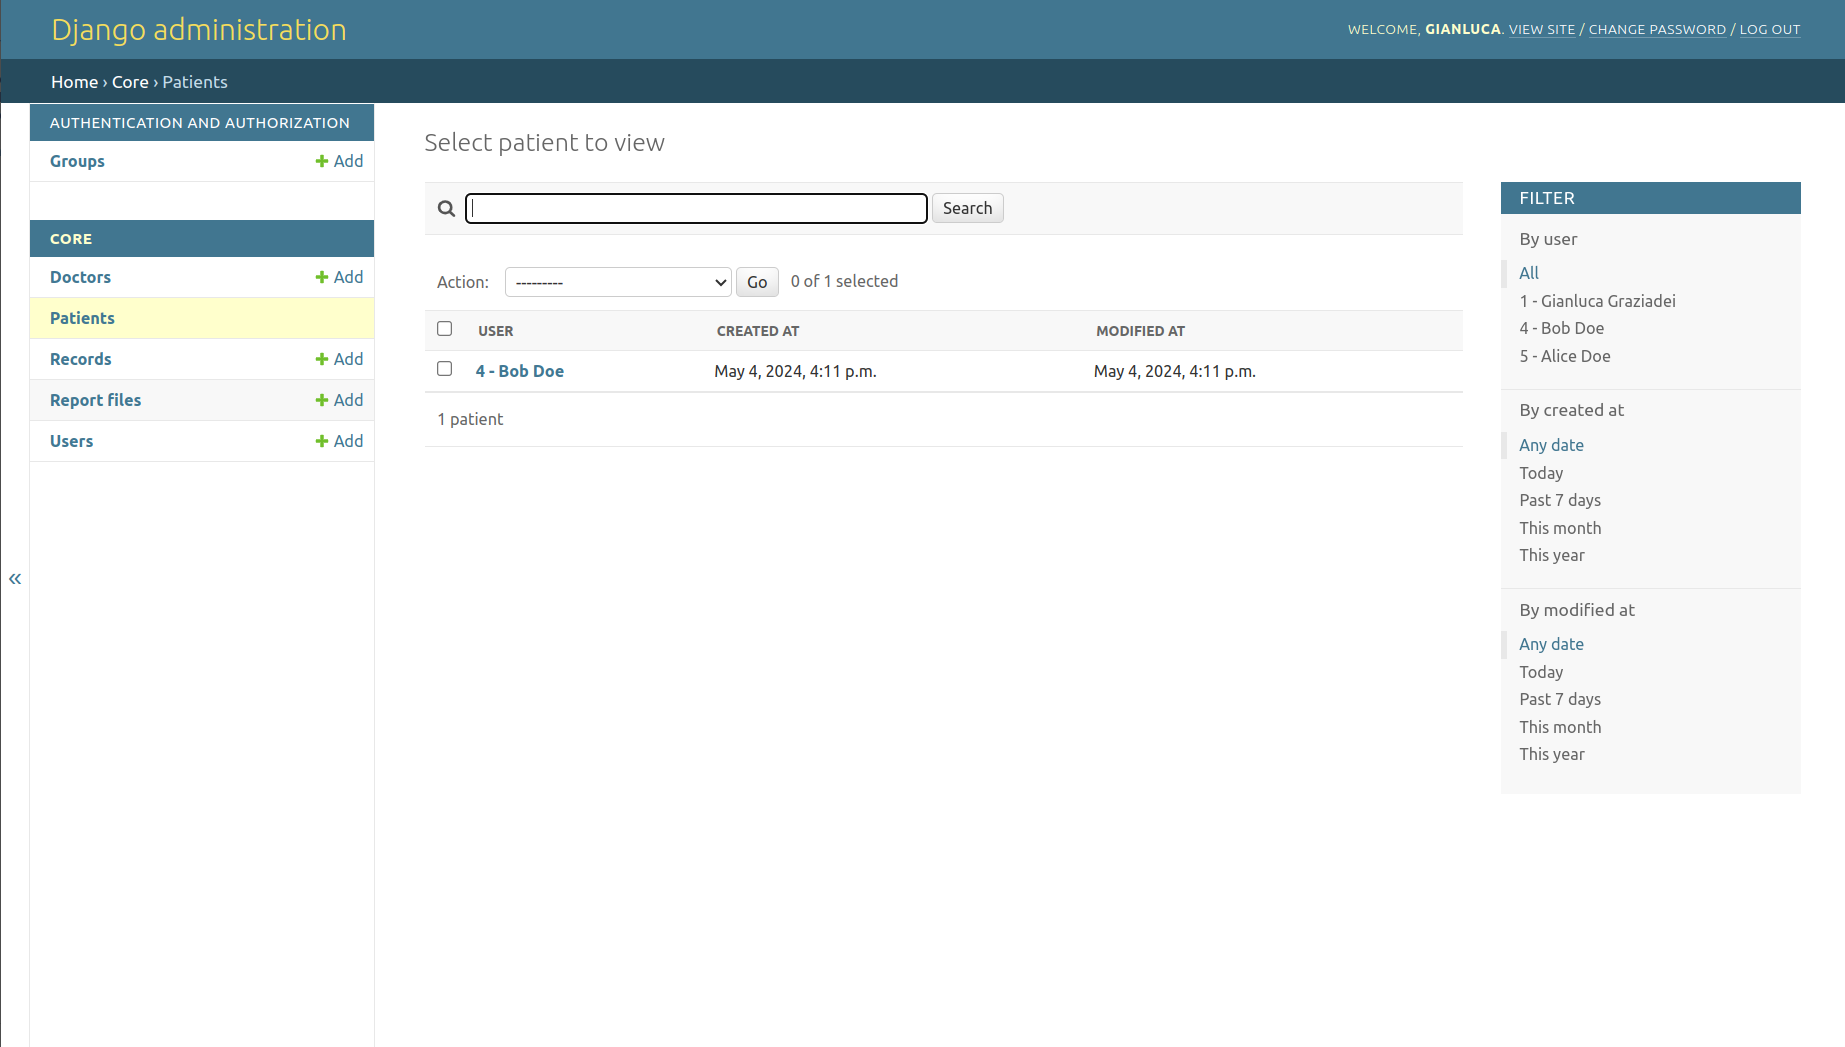
Task: Click the Go button
Action: tap(757, 282)
